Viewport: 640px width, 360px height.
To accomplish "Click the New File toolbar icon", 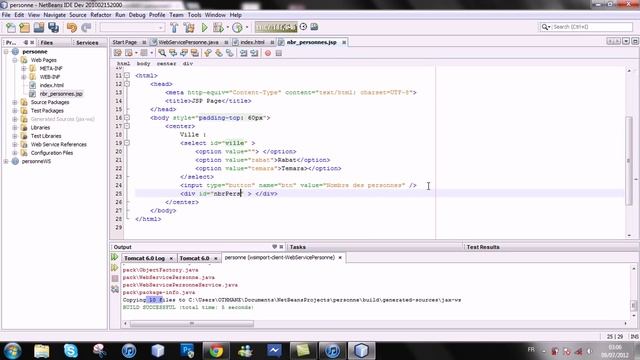I will 11,27.
